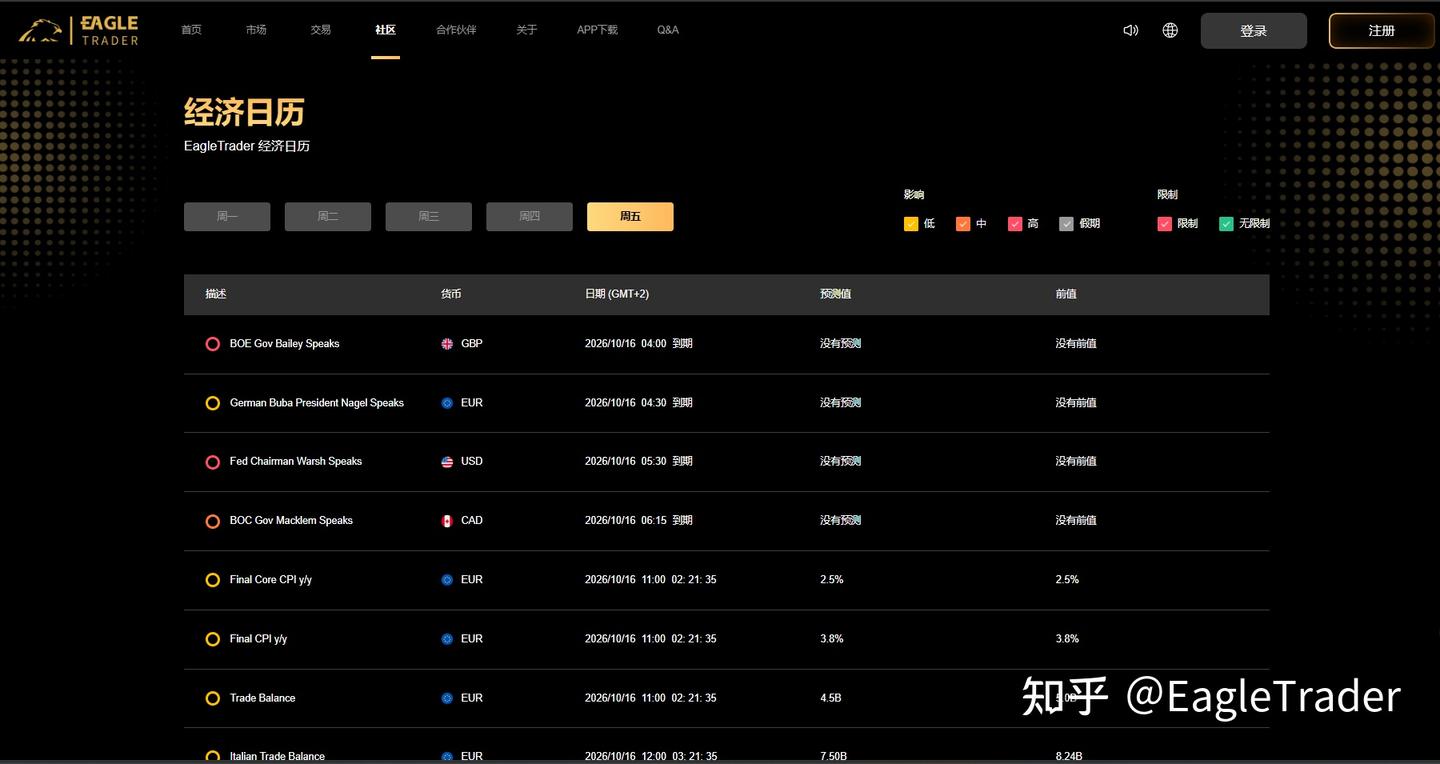Click impact circle for Final CPI y/y
The image size is (1440, 764).
point(212,639)
